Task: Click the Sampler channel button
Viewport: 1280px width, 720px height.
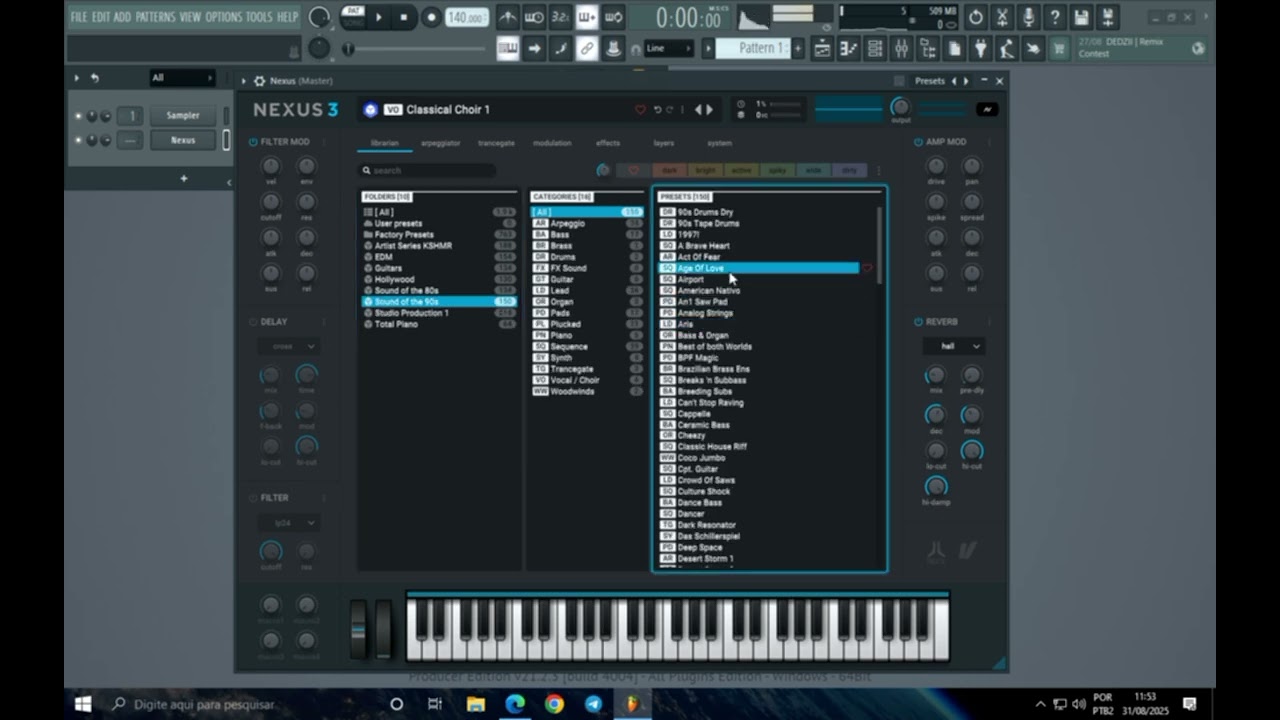Action: coord(183,115)
